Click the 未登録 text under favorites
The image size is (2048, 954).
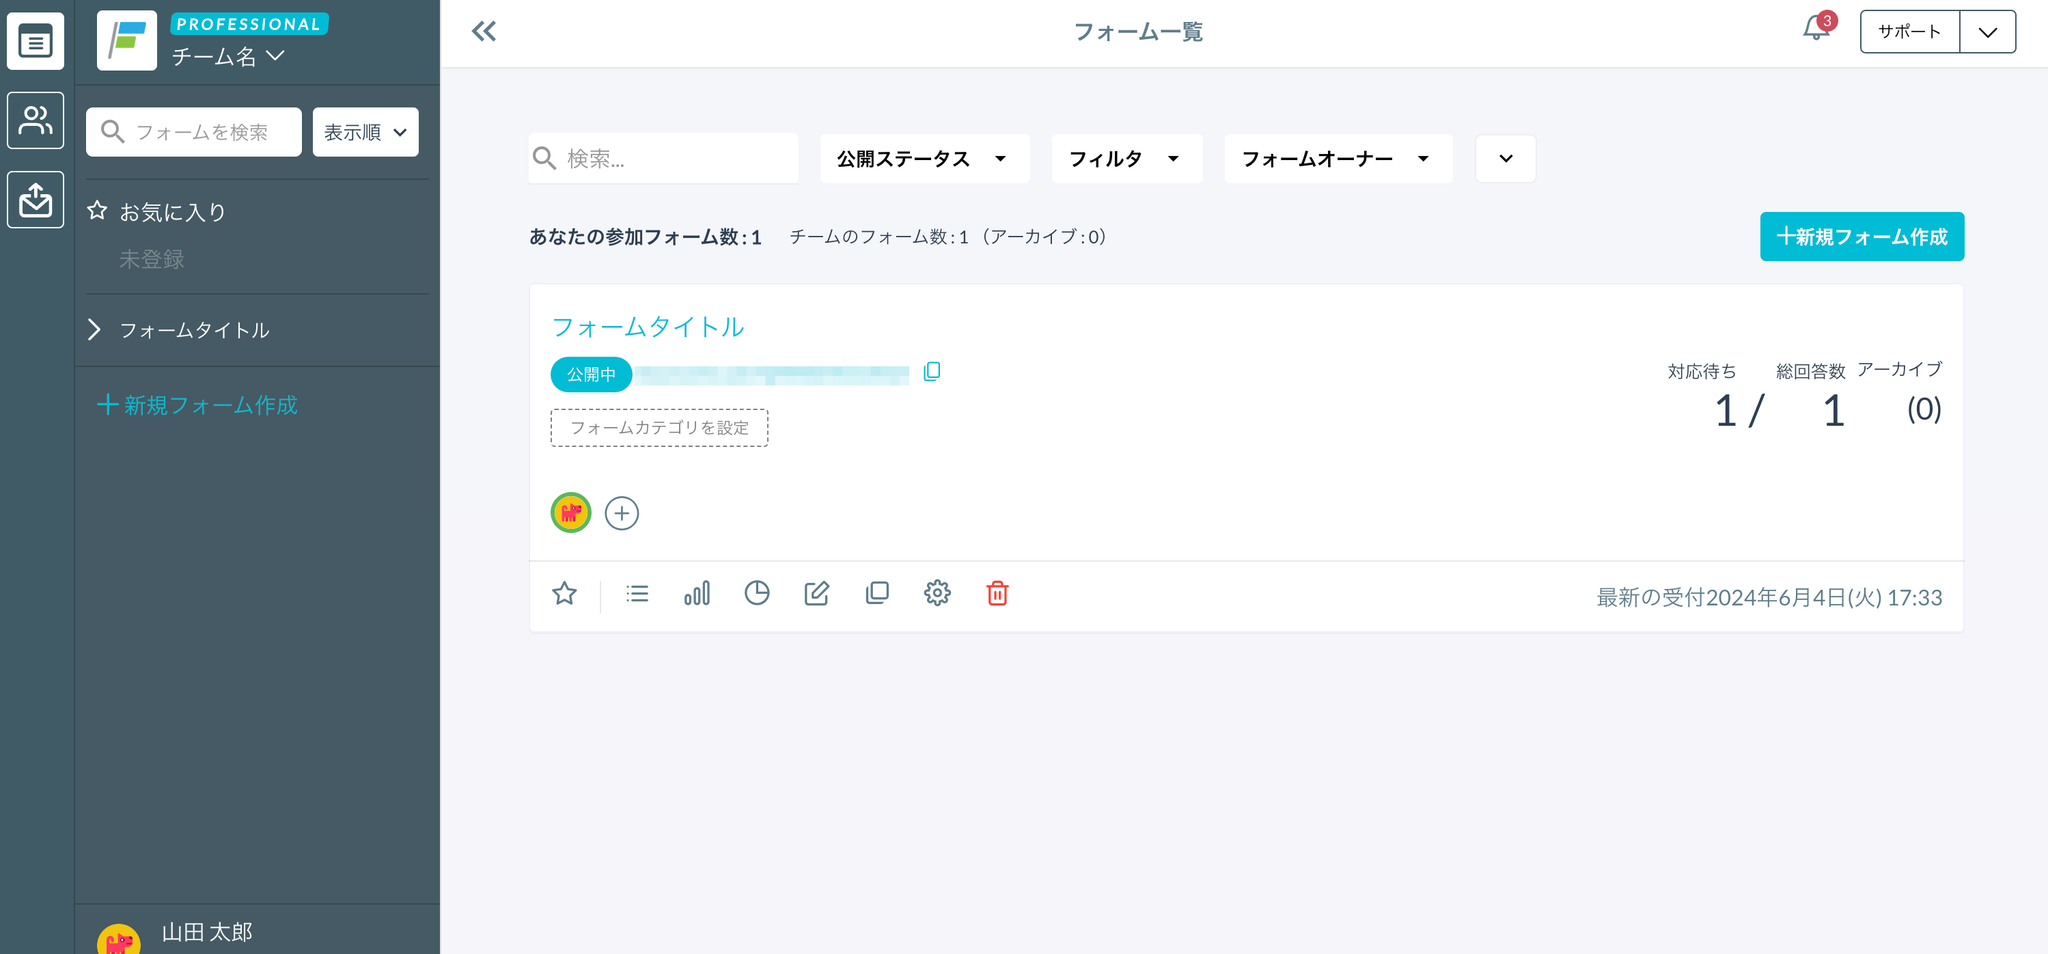pyautogui.click(x=152, y=260)
